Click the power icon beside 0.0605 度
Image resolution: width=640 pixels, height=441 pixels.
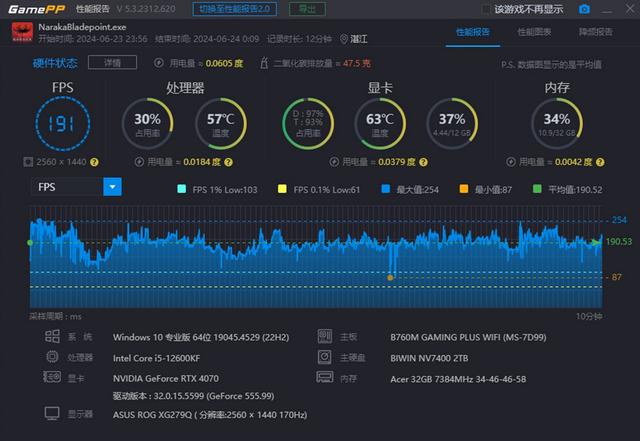click(x=159, y=63)
